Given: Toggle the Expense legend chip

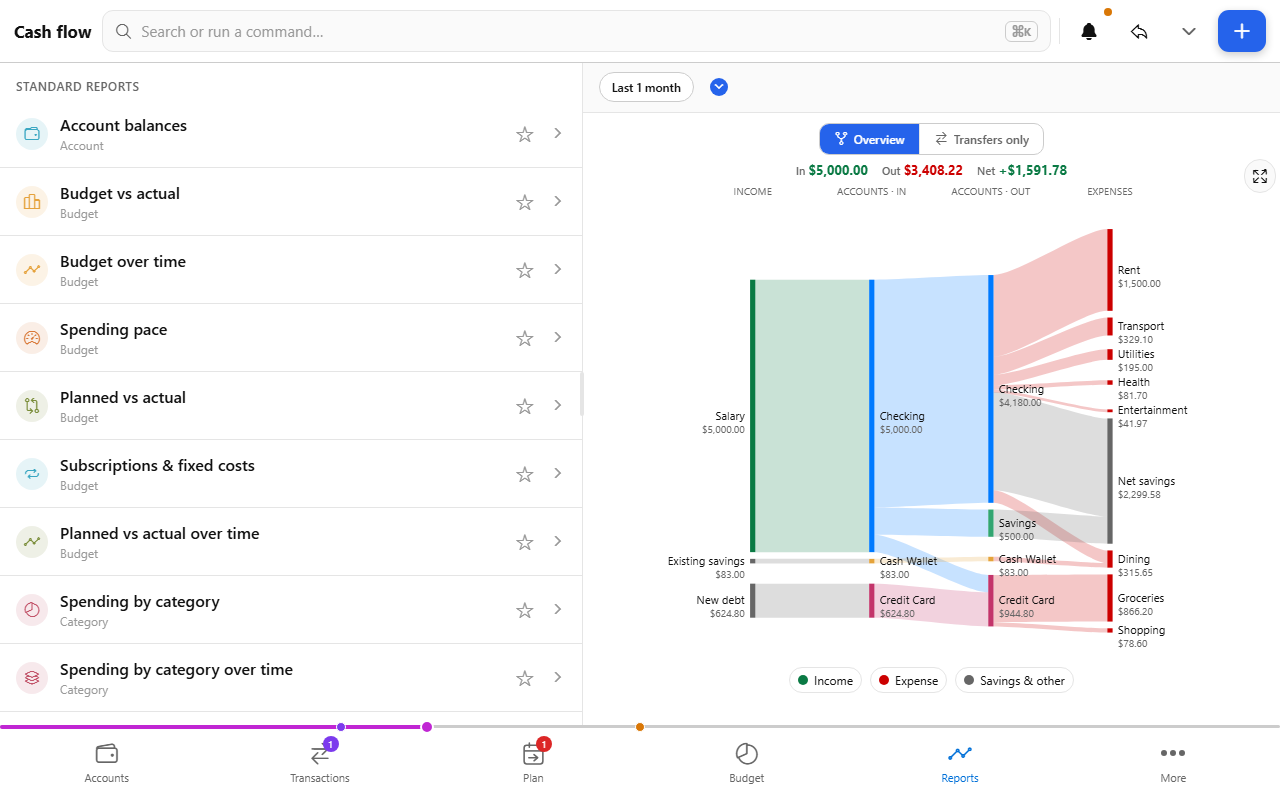Looking at the screenshot, I should pyautogui.click(x=909, y=681).
